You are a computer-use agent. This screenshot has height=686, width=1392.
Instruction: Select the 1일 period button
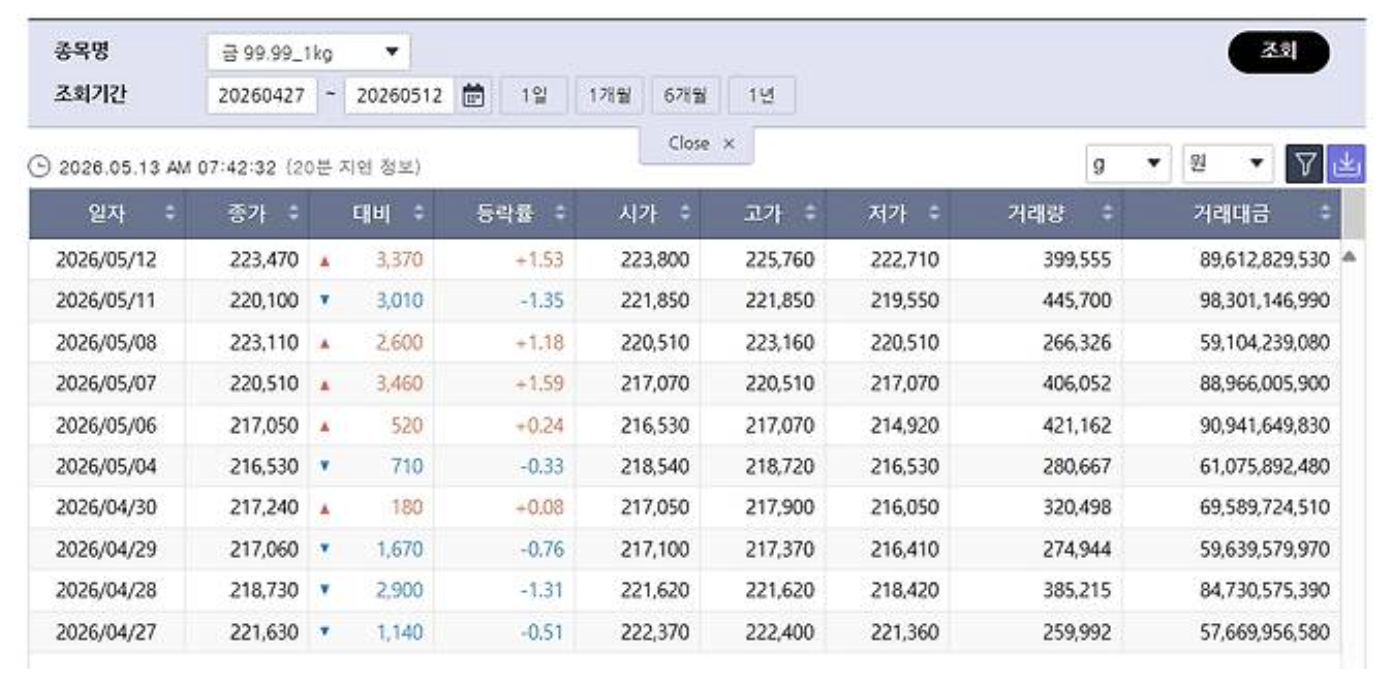[533, 97]
